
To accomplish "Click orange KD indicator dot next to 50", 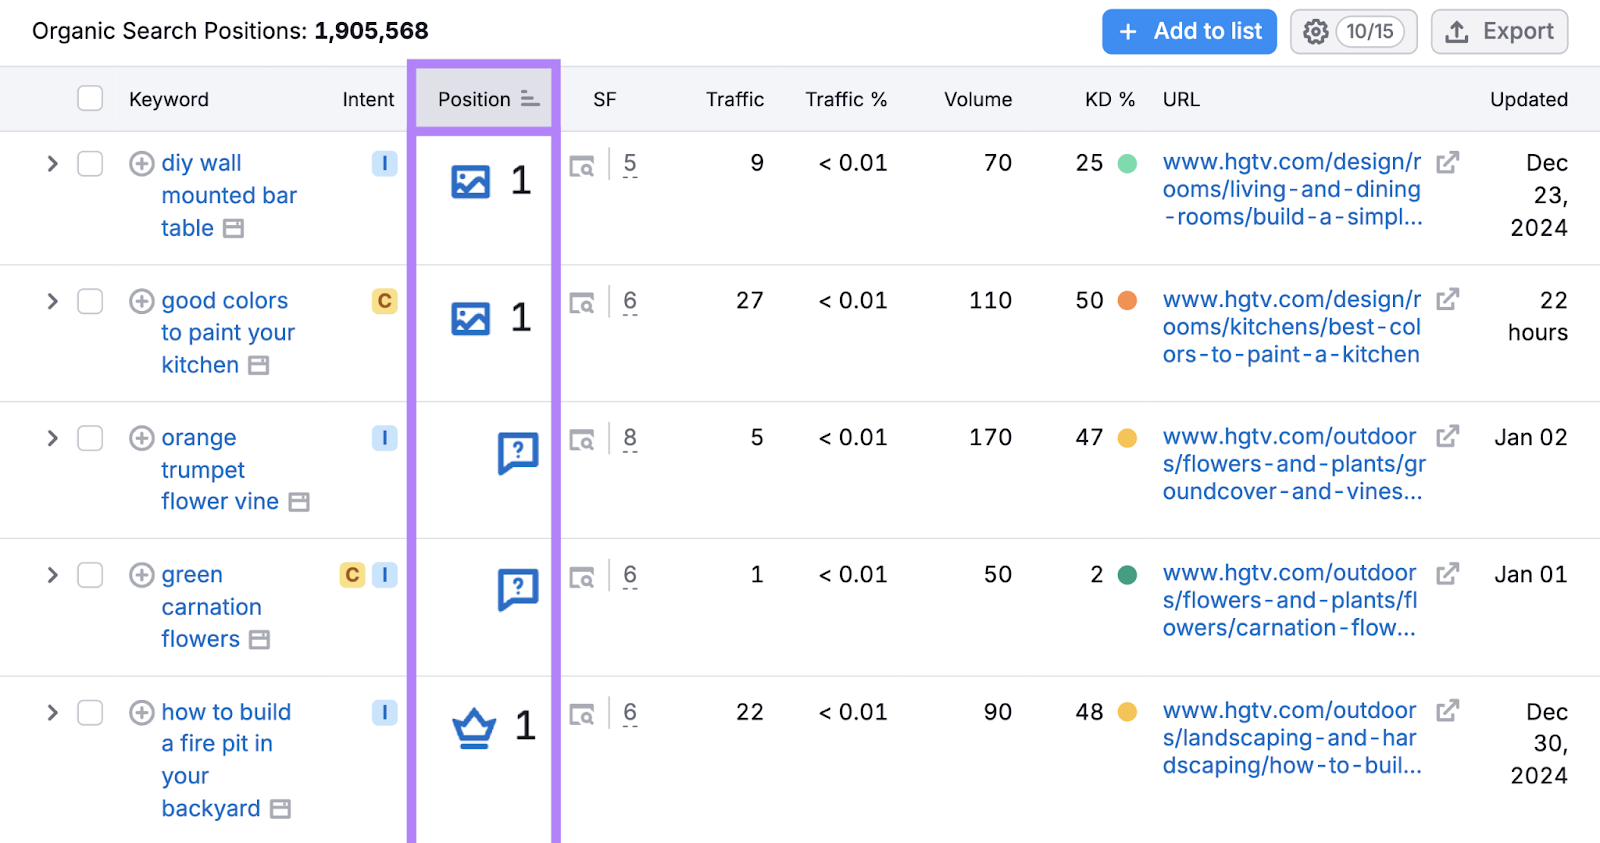I will click(x=1127, y=301).
